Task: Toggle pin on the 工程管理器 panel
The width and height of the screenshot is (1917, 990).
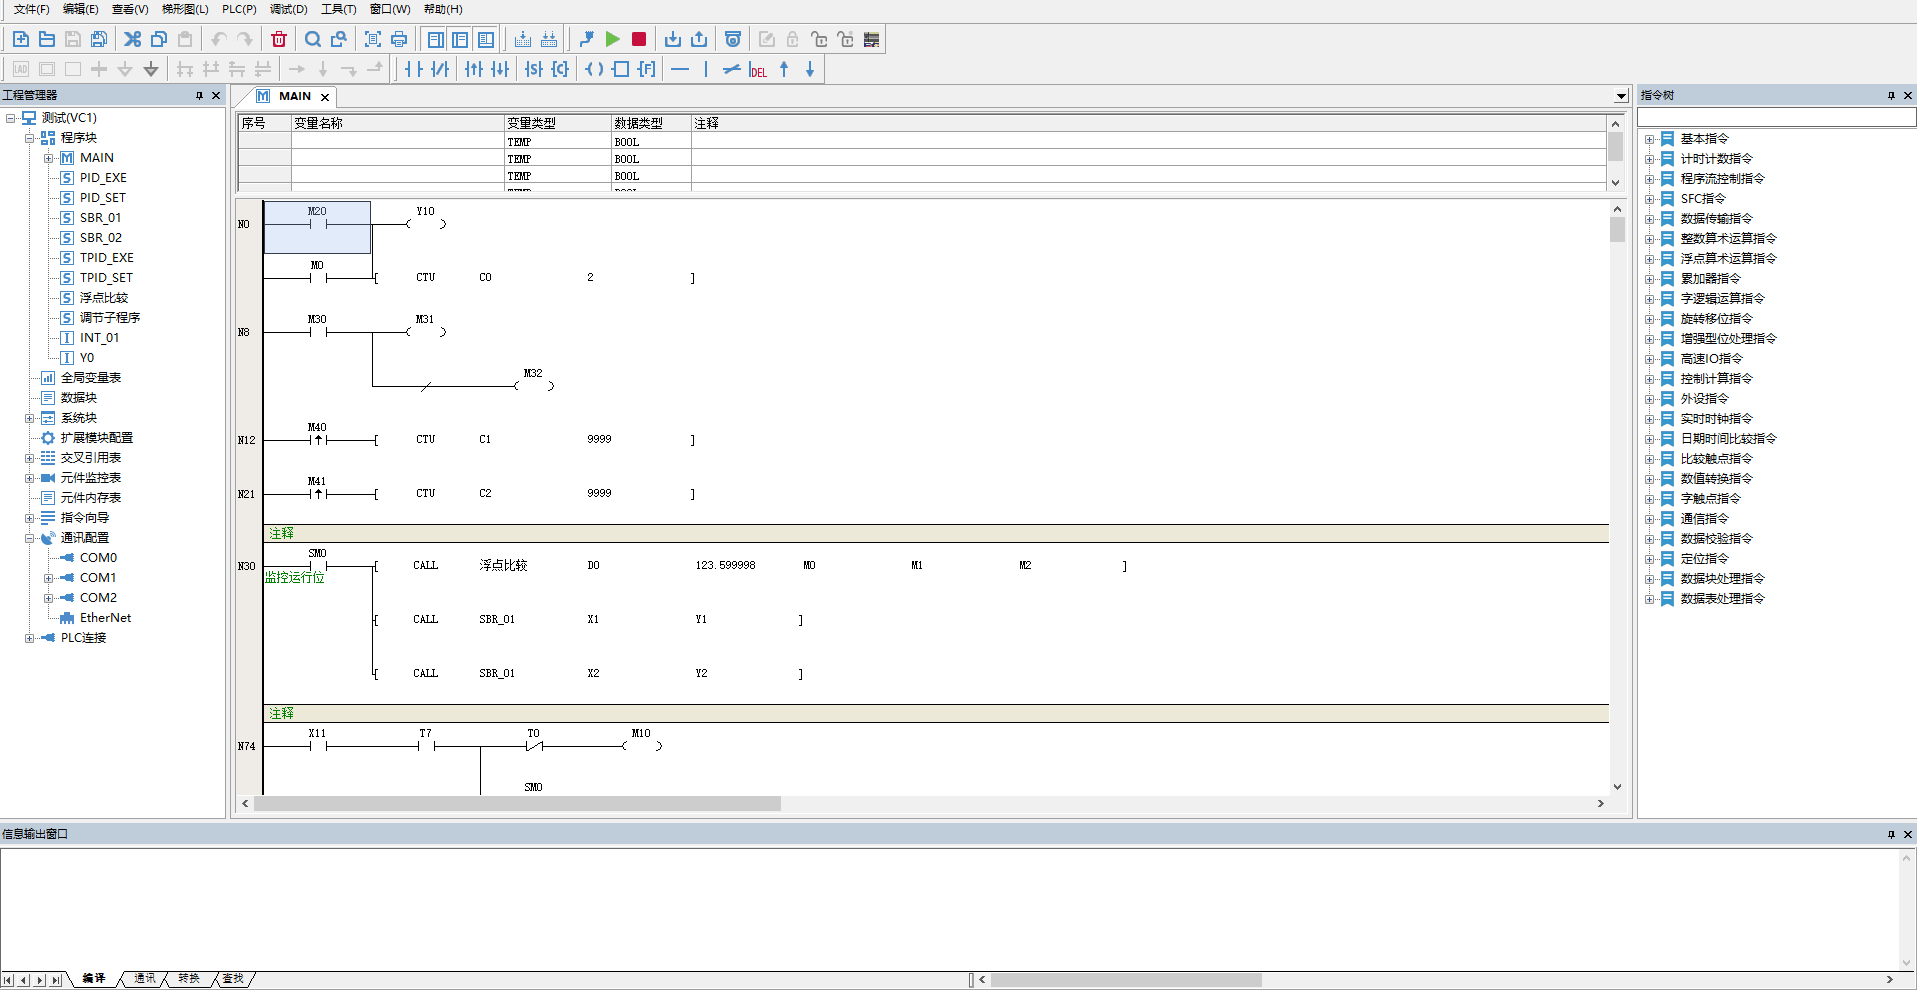Action: point(199,95)
